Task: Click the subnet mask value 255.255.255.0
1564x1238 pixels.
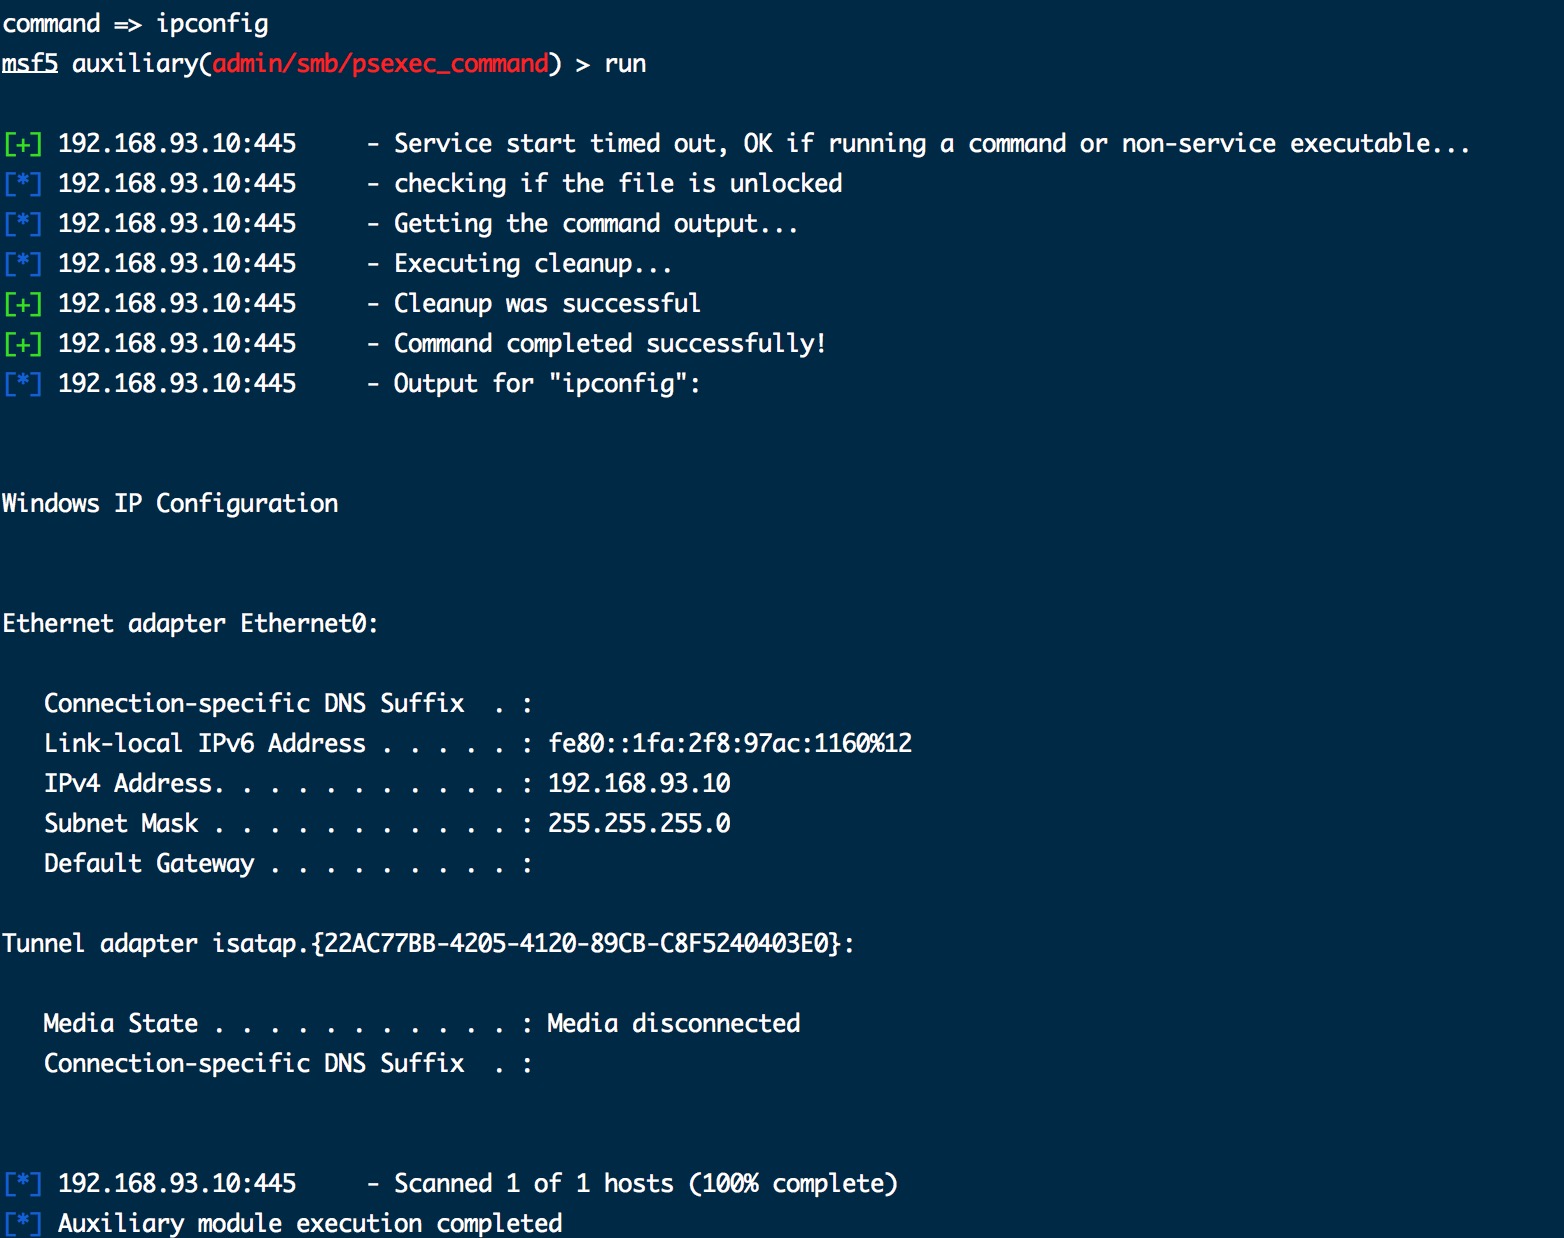Action: (639, 823)
